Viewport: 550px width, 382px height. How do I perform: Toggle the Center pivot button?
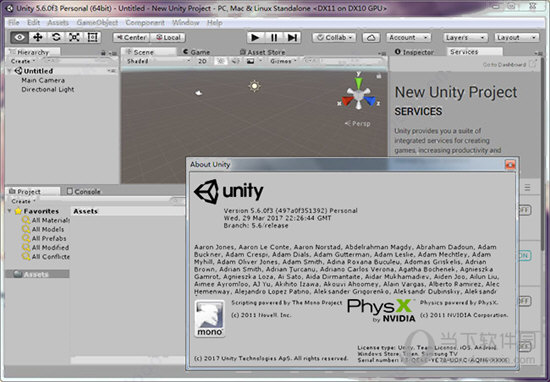pos(132,38)
